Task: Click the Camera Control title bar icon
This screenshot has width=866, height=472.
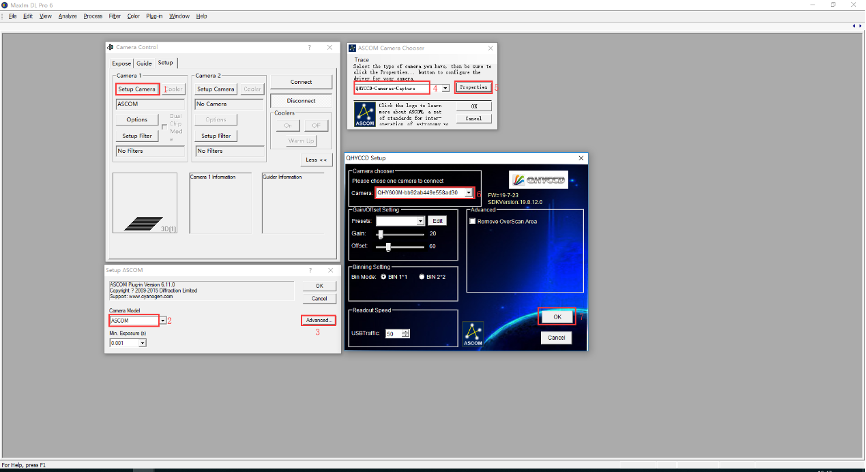Action: point(110,47)
